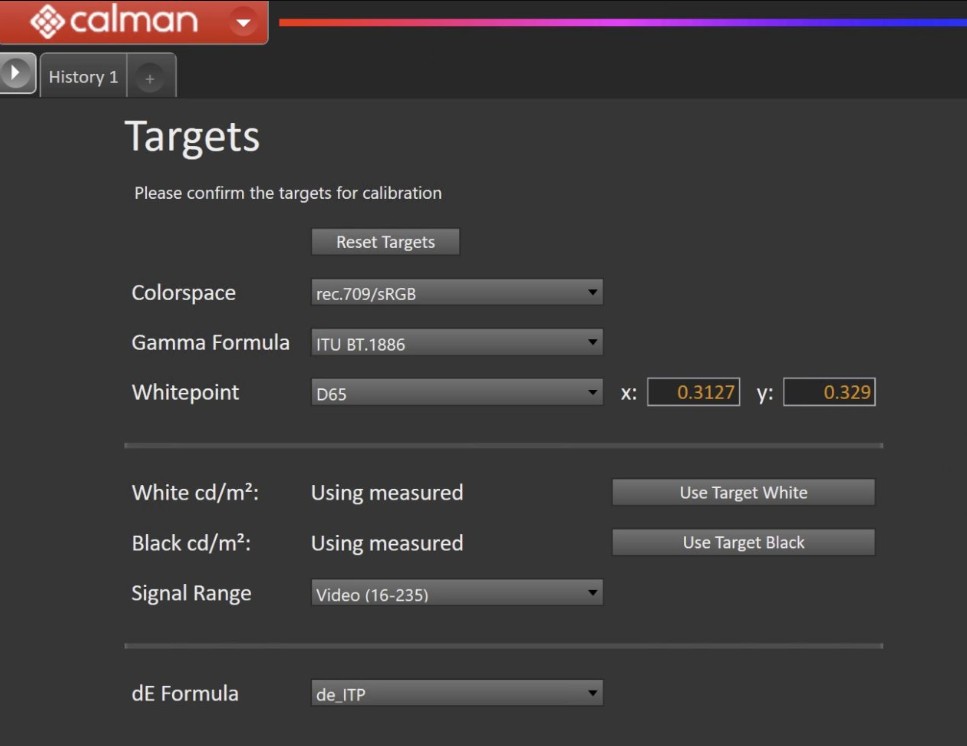Image resolution: width=967 pixels, height=746 pixels.
Task: Click the Targets page heading
Action: click(192, 137)
